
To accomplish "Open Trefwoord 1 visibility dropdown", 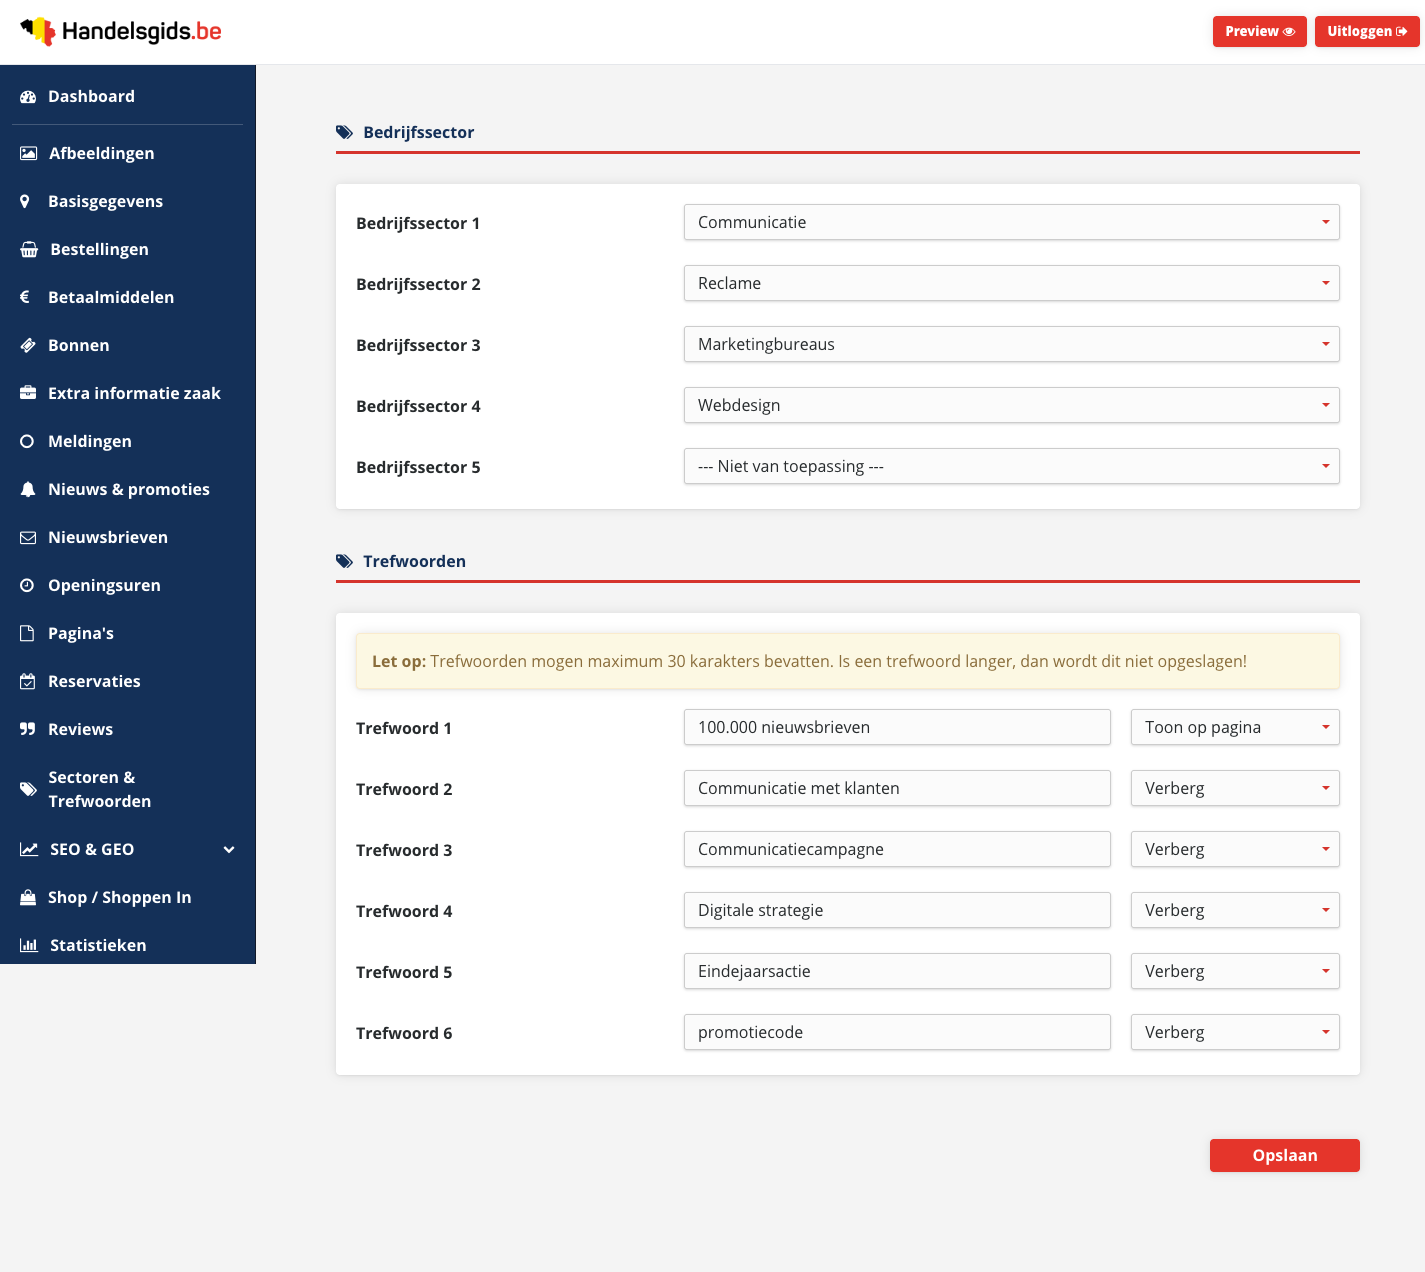I will pyautogui.click(x=1235, y=727).
